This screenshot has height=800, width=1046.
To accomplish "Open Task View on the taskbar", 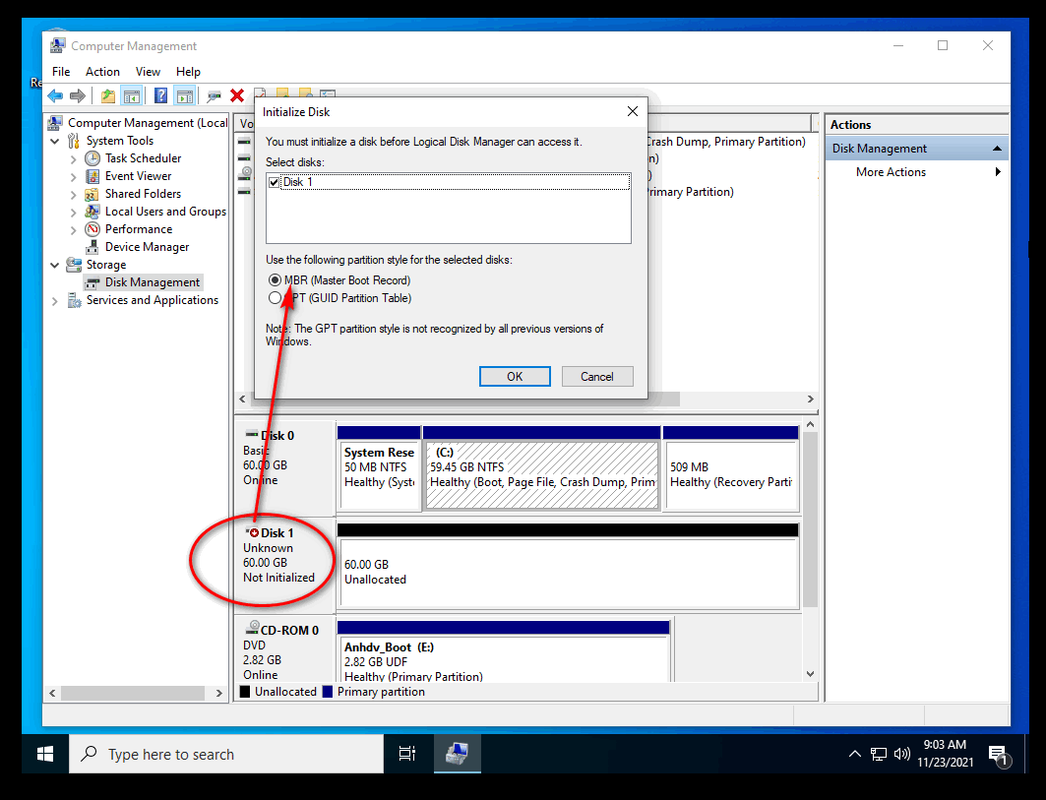I will click(x=407, y=754).
